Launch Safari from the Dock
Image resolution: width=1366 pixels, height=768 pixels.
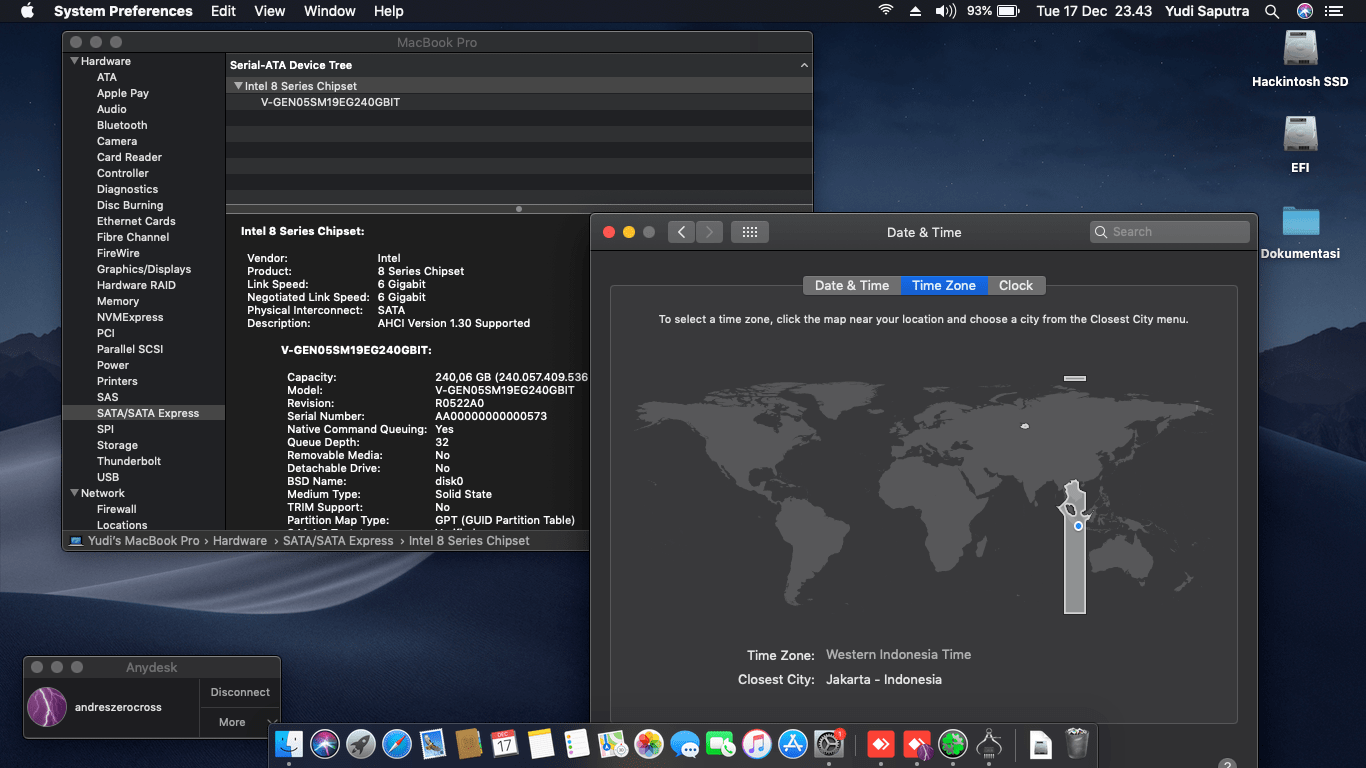(x=397, y=744)
